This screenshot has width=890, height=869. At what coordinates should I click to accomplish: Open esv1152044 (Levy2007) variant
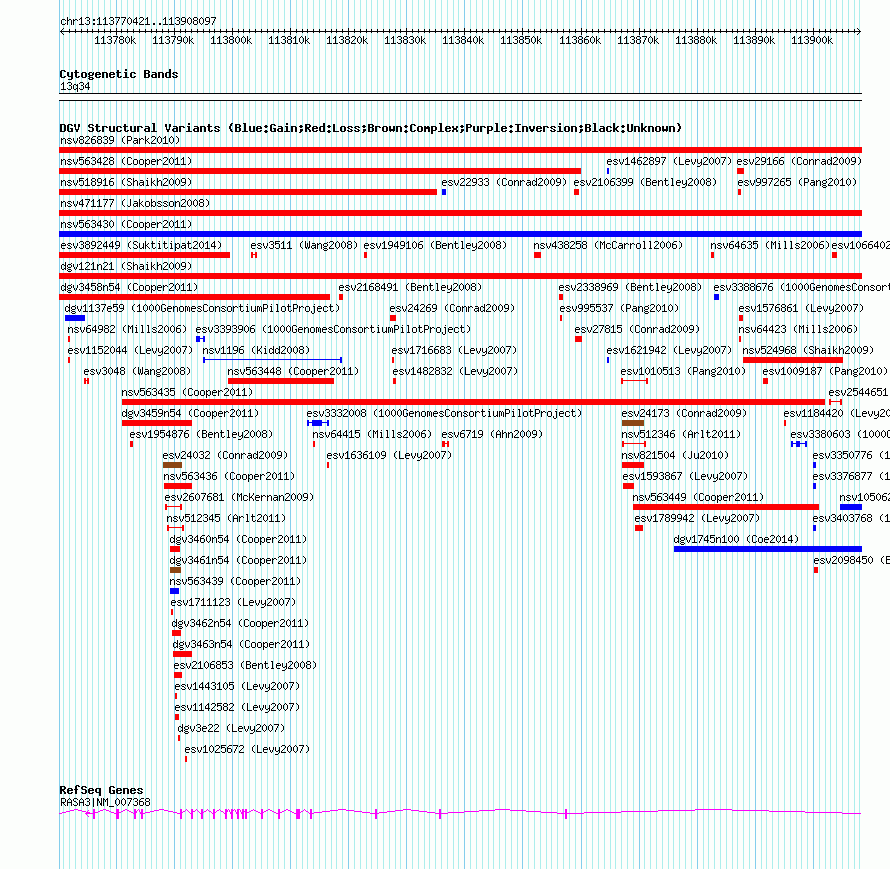coord(130,350)
